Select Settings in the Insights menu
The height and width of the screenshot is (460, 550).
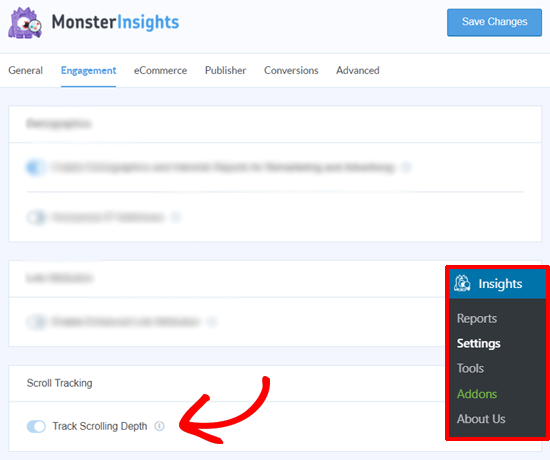tap(478, 344)
